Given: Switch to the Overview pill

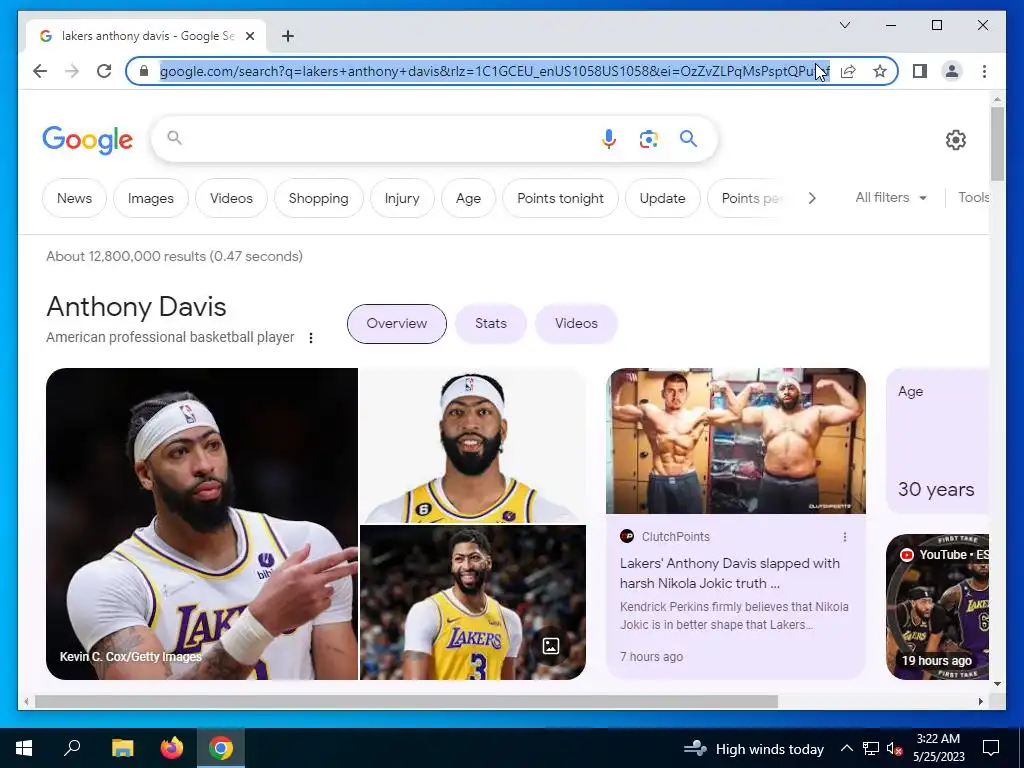Looking at the screenshot, I should click(x=396, y=323).
